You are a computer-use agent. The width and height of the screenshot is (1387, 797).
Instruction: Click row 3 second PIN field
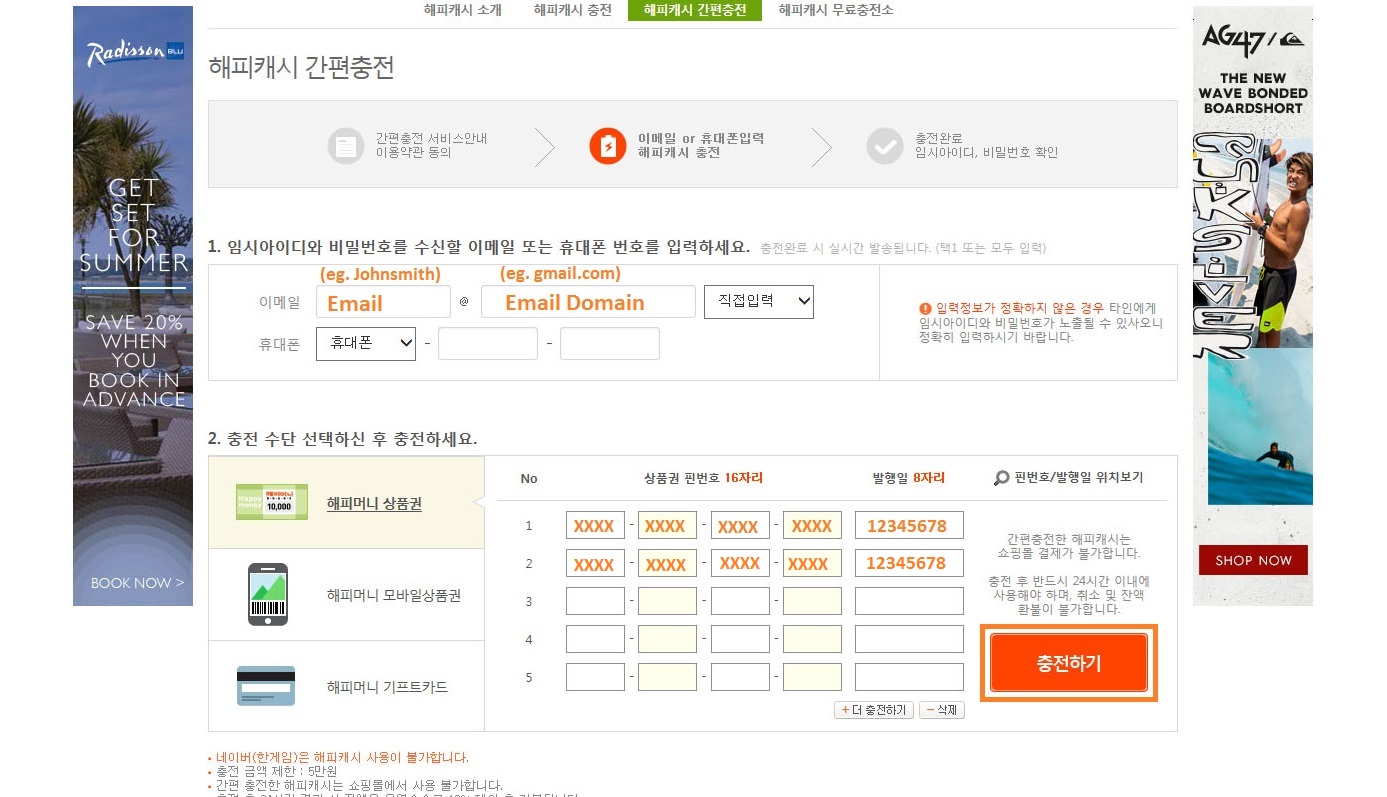click(667, 601)
